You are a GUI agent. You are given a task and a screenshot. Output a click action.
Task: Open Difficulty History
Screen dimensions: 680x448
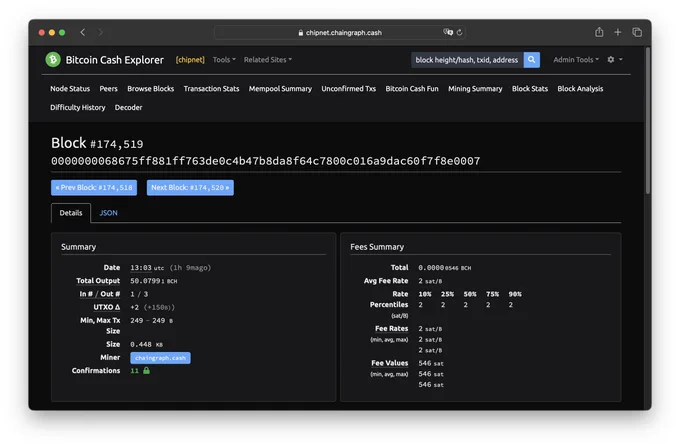tap(78, 108)
